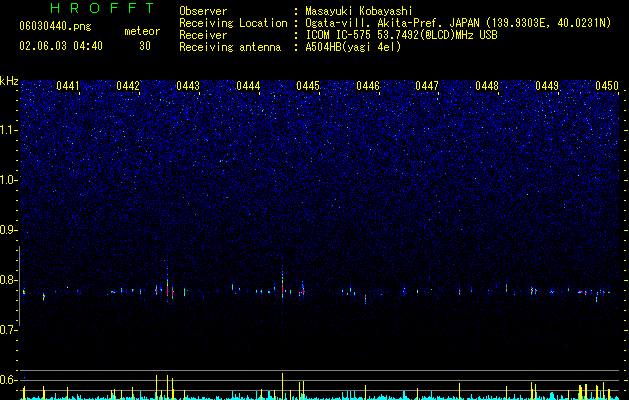Image resolution: width=629 pixels, height=400 pixels.
Task: Click the 0.7 kHz axis label
Action: 9,329
